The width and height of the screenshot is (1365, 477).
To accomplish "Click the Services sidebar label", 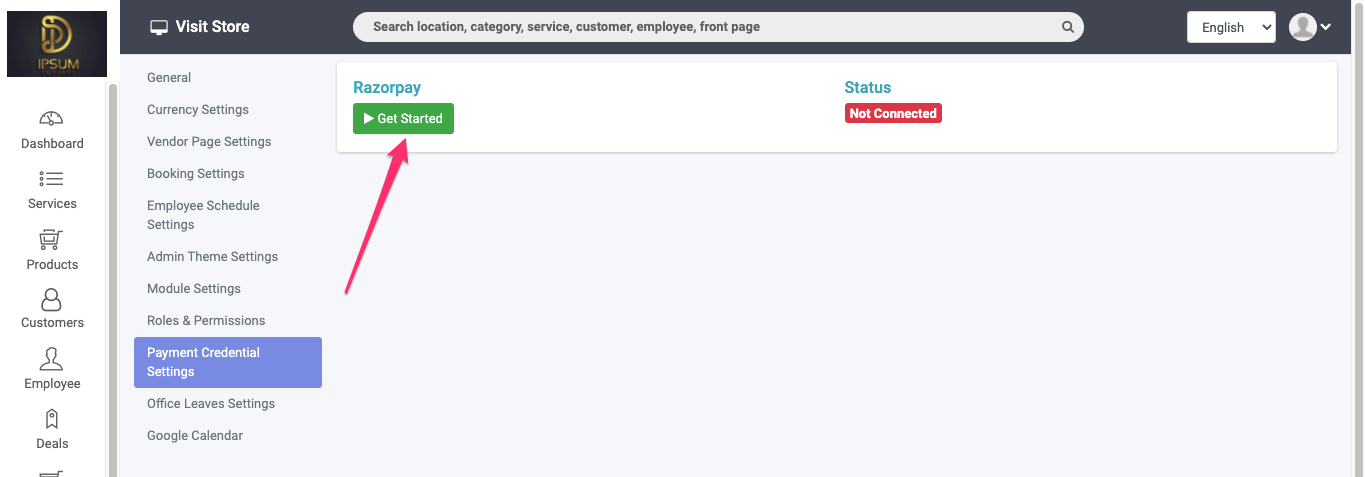I will click(x=52, y=203).
